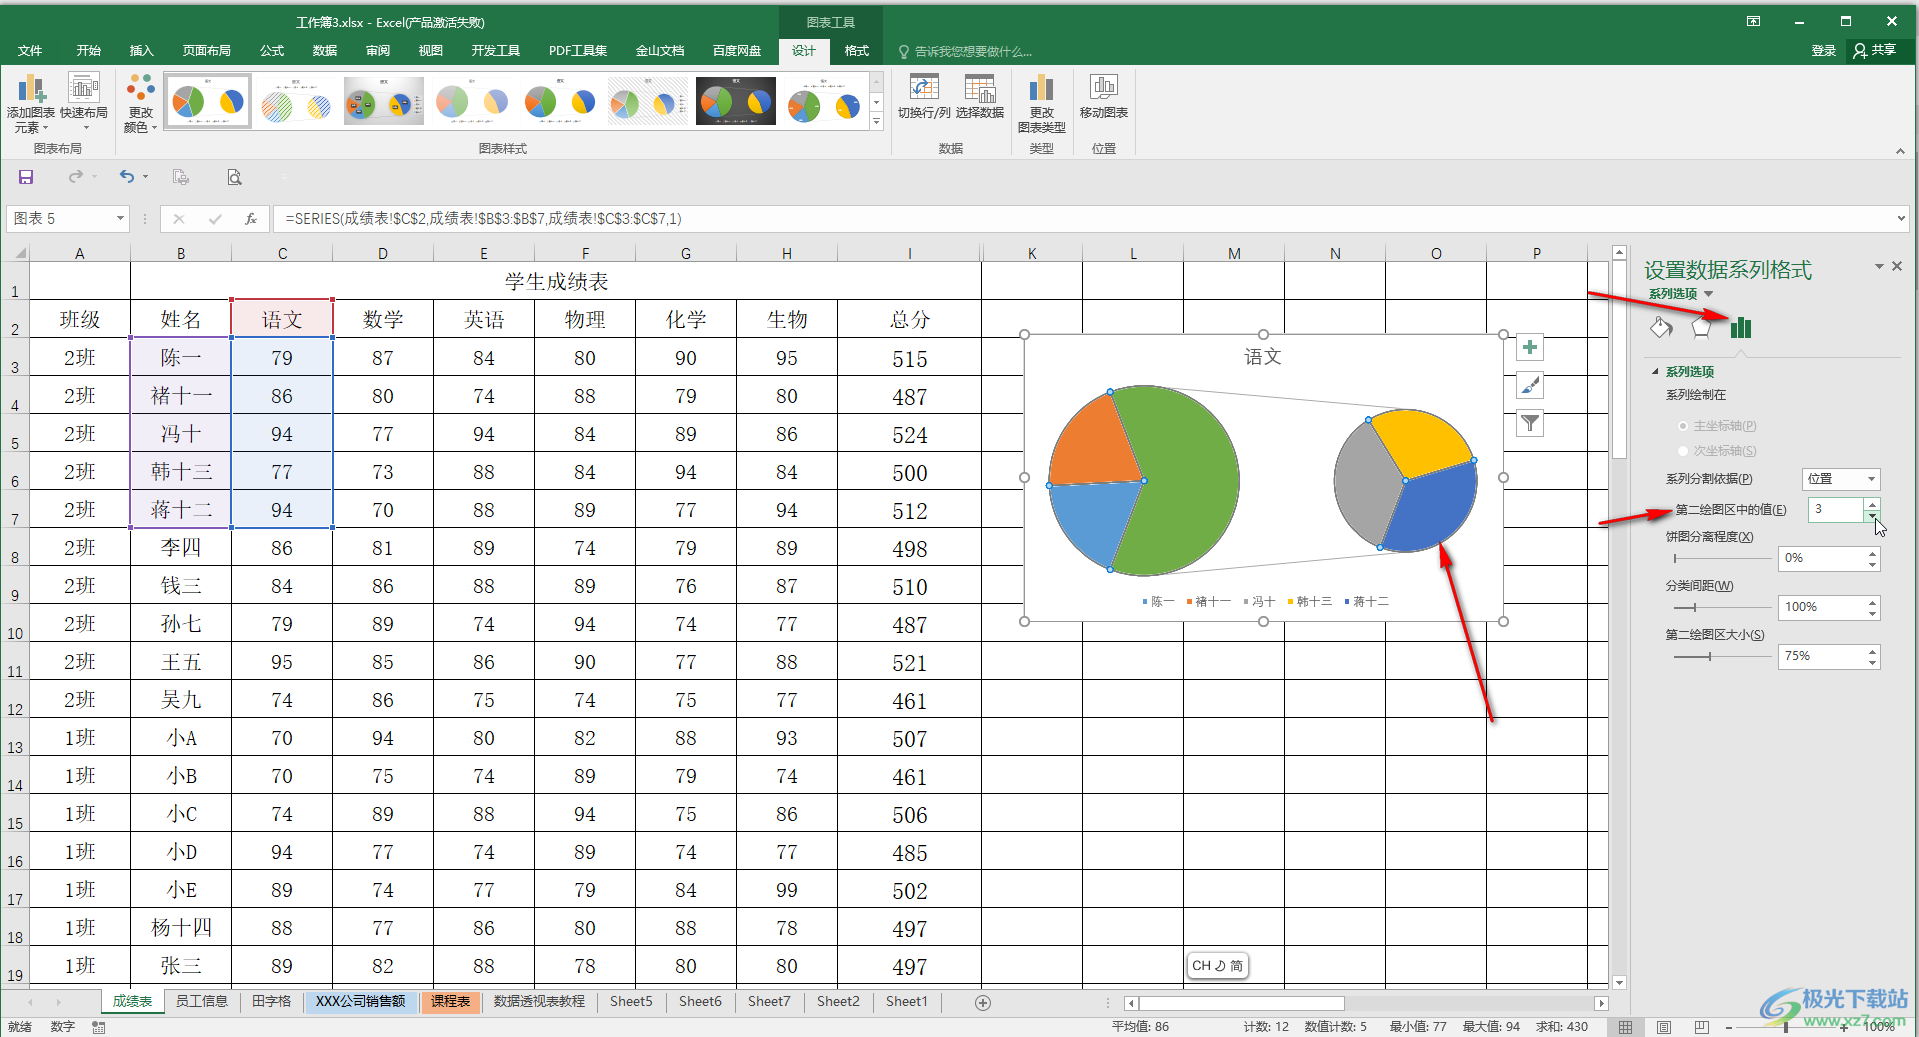
Task: Click the Select All corner of the grid
Action: click(15, 253)
